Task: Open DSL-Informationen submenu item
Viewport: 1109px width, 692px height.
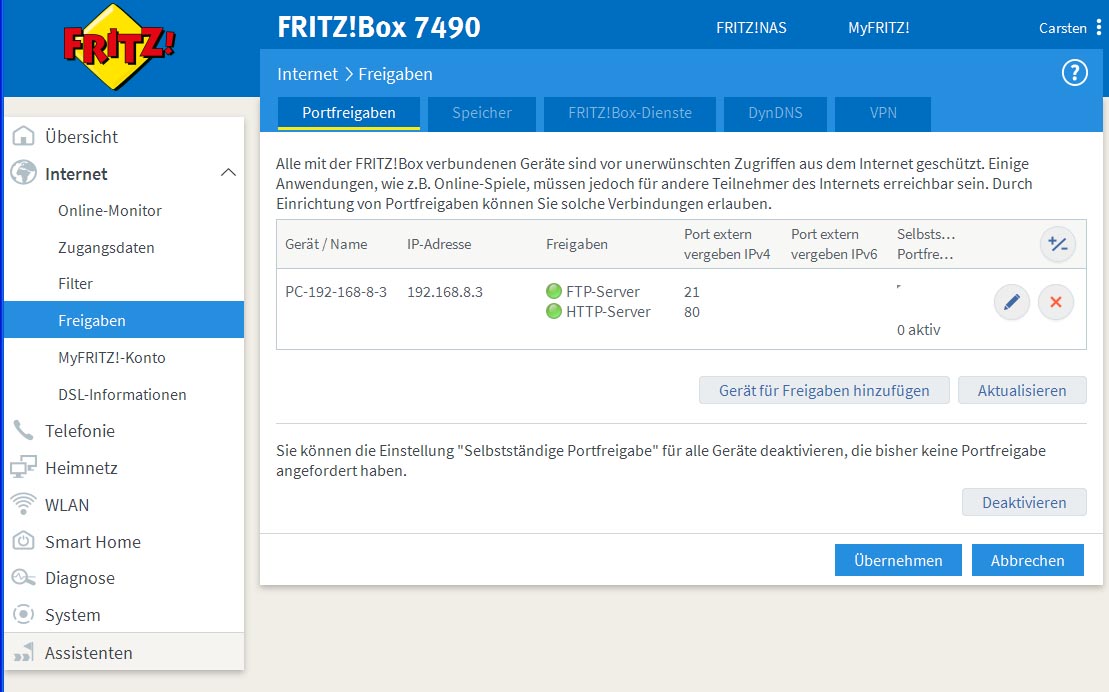Action: pyautogui.click(x=124, y=394)
